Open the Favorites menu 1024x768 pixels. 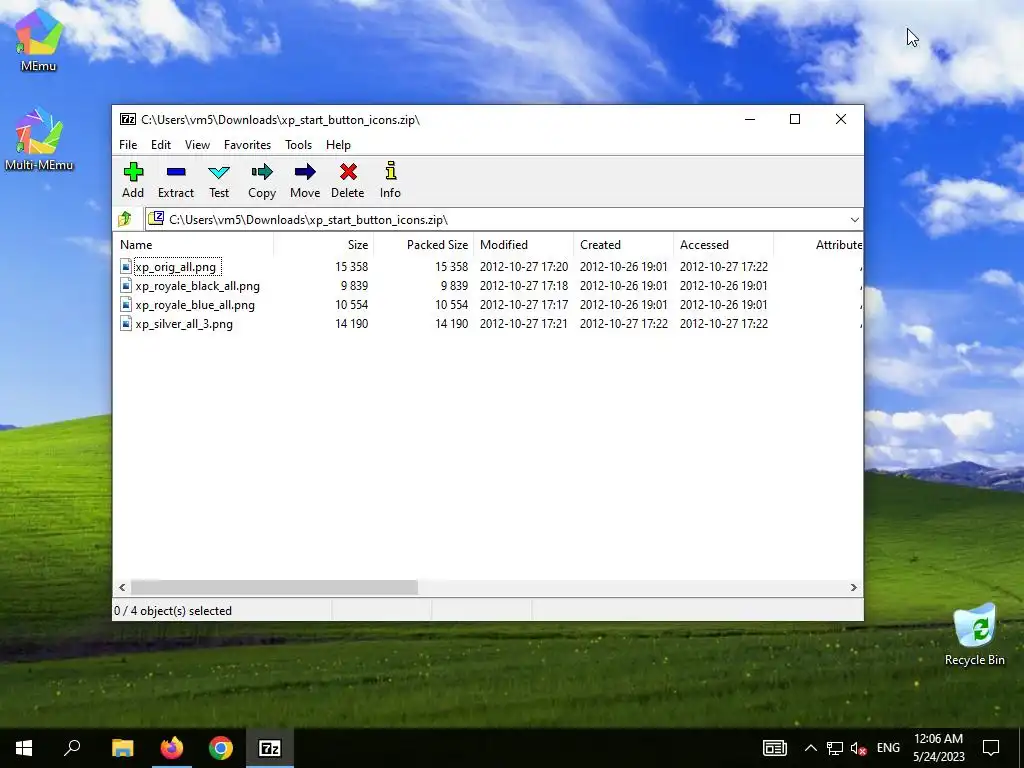click(x=247, y=145)
